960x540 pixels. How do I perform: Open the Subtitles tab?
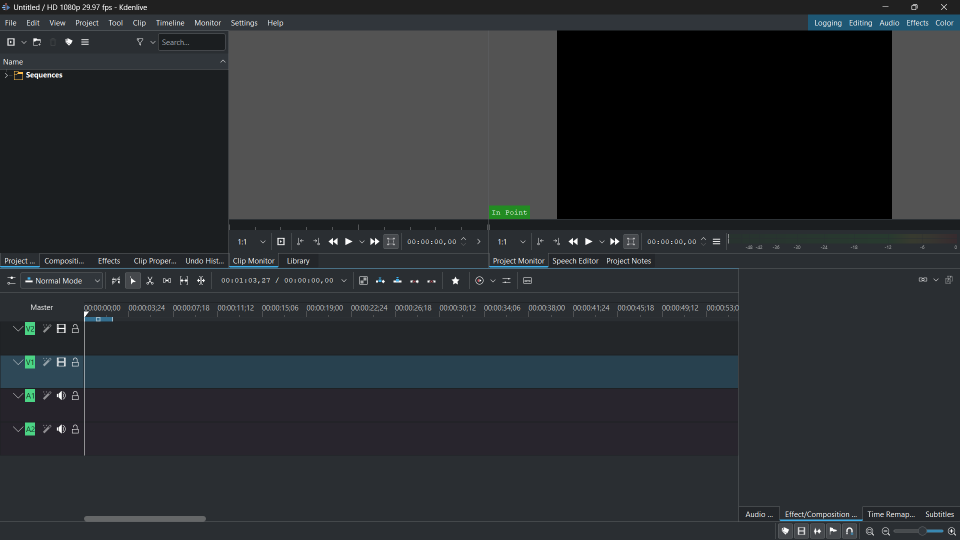pyautogui.click(x=939, y=514)
